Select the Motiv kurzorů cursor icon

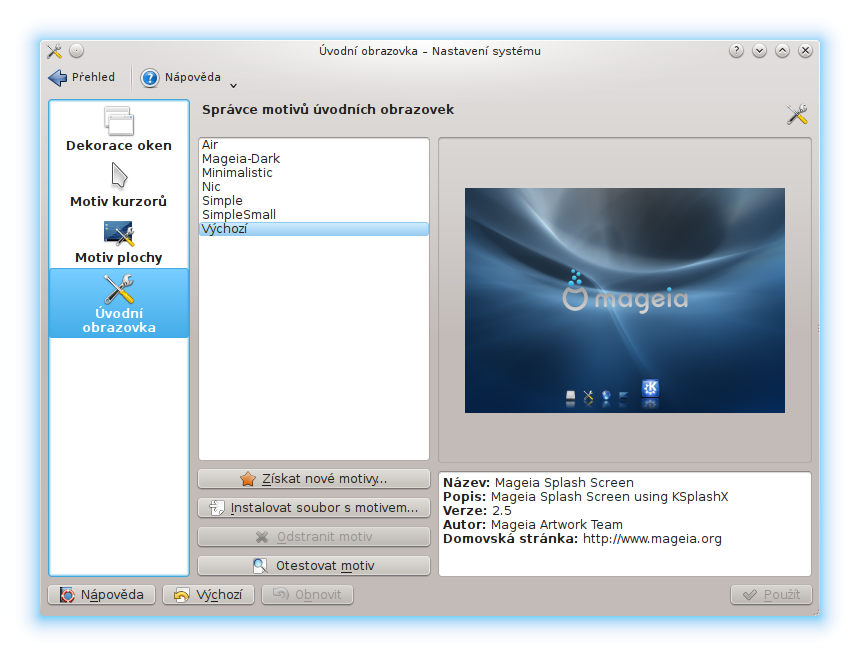(x=119, y=176)
